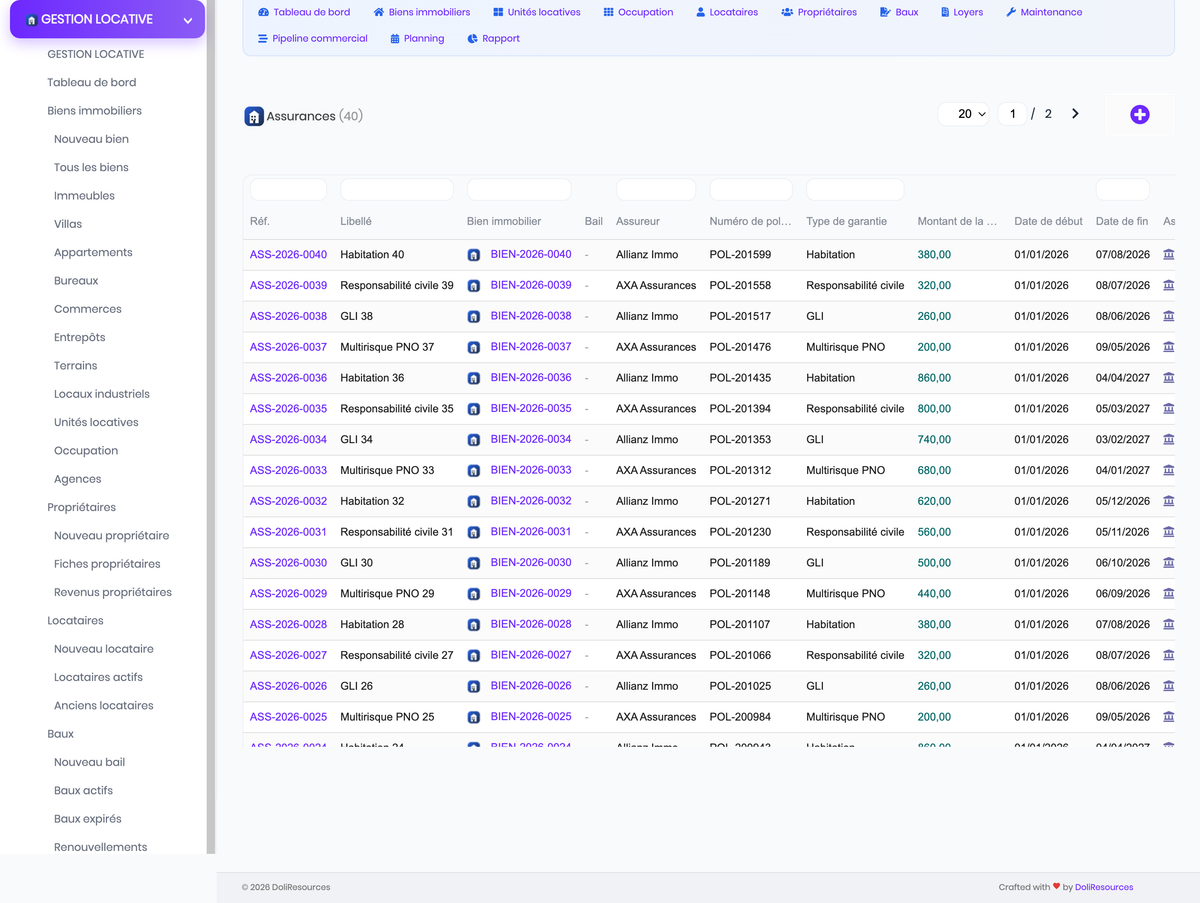Click policy number POL-201599 cell
1200x903 pixels.
(740, 255)
